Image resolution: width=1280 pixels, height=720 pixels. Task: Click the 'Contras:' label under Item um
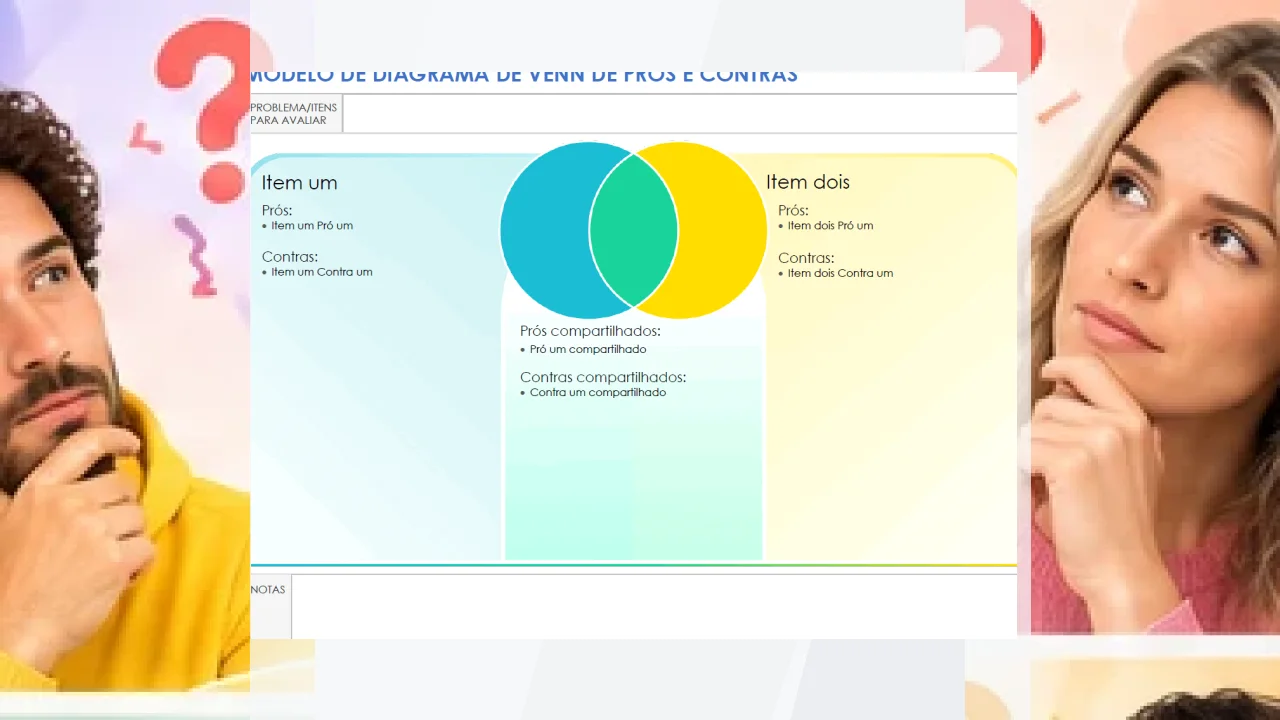pyautogui.click(x=290, y=257)
